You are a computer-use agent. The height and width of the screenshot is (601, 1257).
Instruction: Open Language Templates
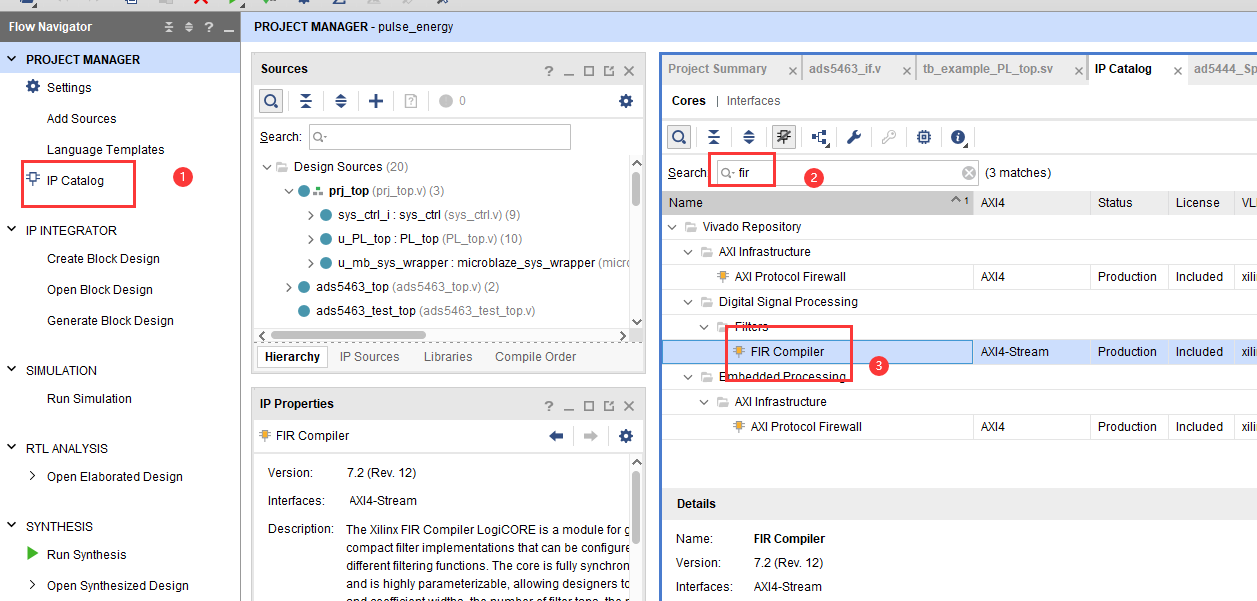(106, 149)
